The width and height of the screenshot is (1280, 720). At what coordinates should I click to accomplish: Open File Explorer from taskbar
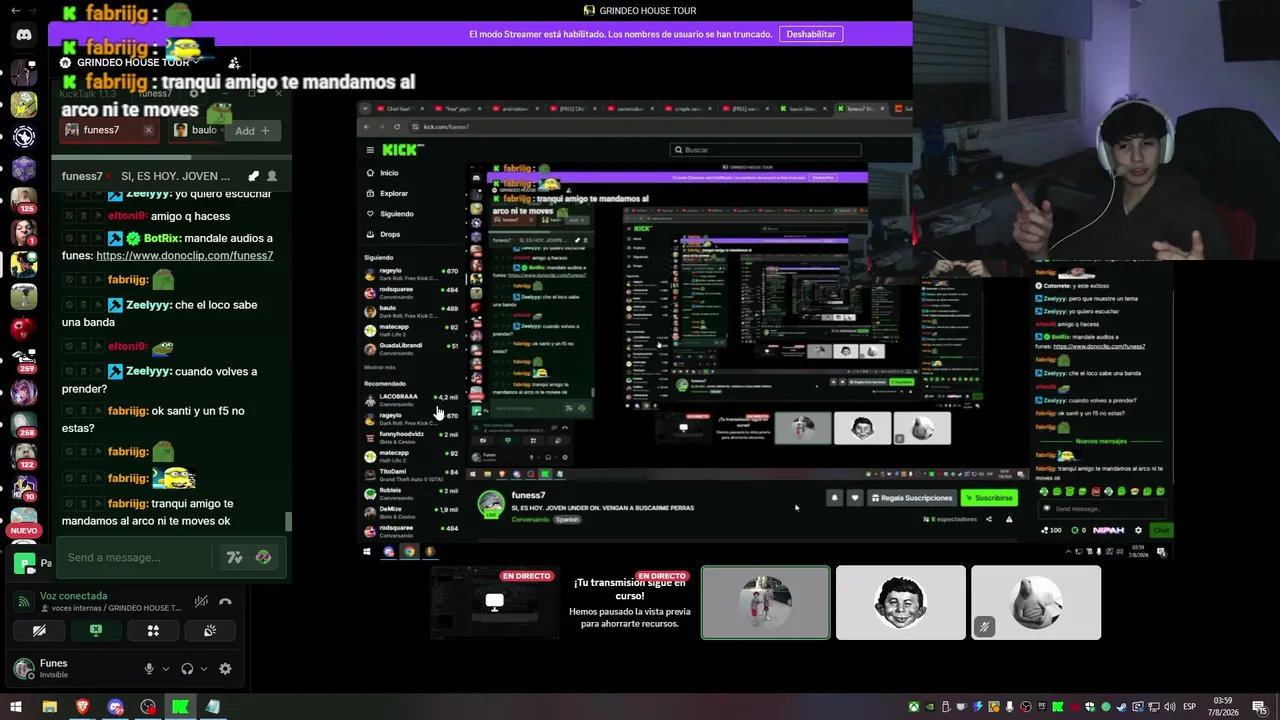point(49,707)
